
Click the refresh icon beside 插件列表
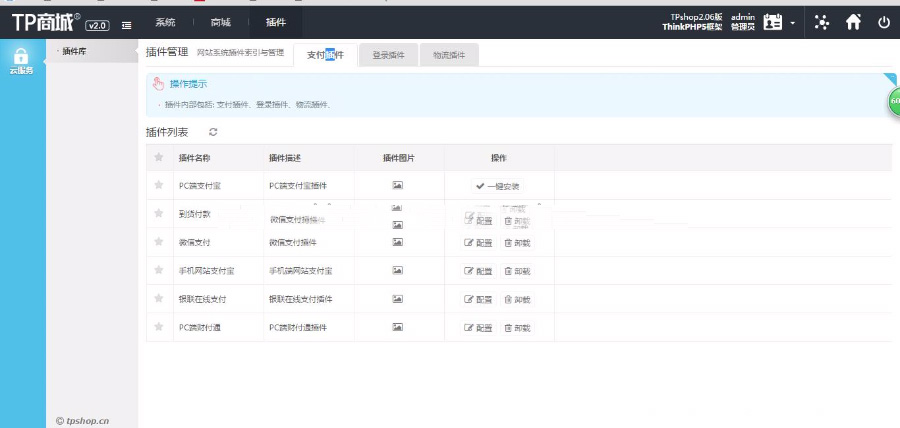[213, 132]
